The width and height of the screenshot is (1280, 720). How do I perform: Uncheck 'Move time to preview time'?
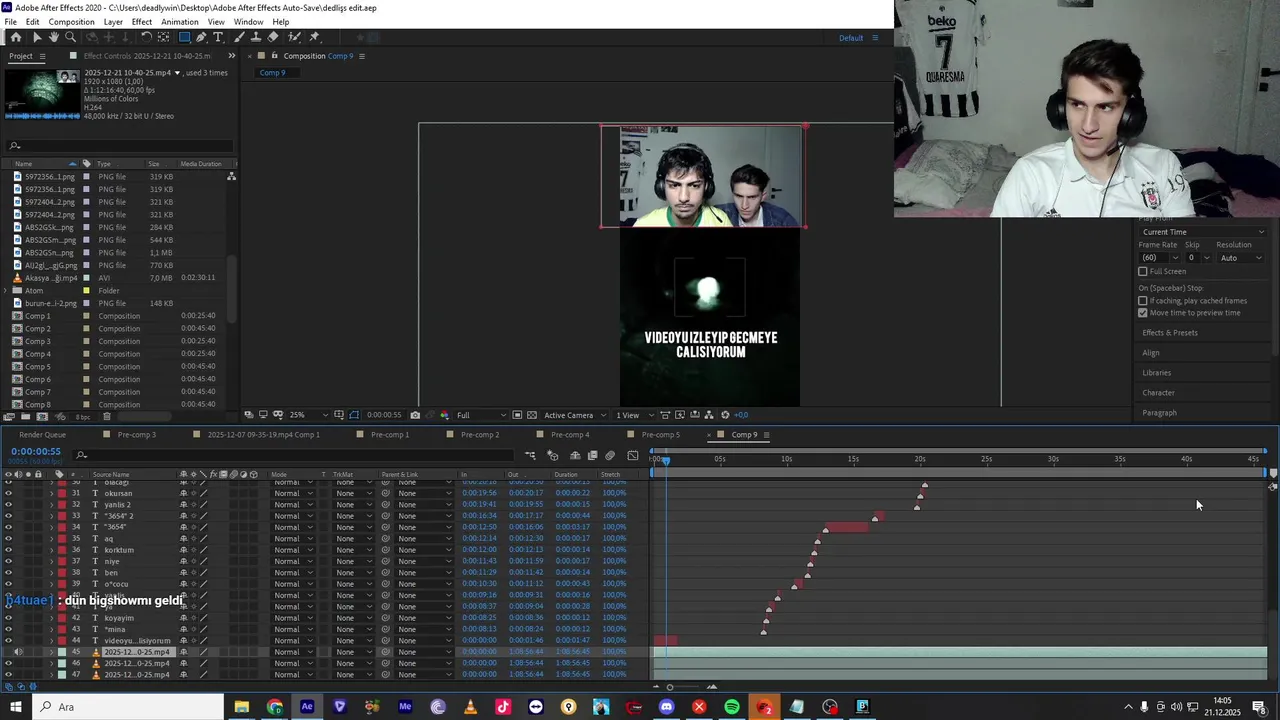[1143, 312]
